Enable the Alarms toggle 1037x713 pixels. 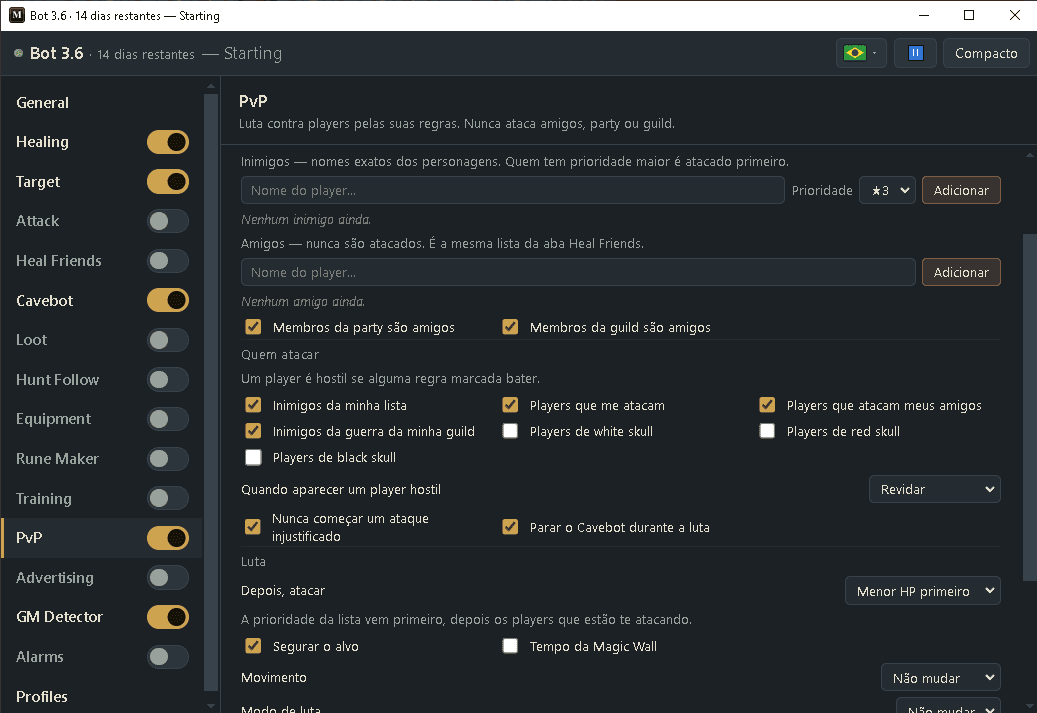[168, 657]
